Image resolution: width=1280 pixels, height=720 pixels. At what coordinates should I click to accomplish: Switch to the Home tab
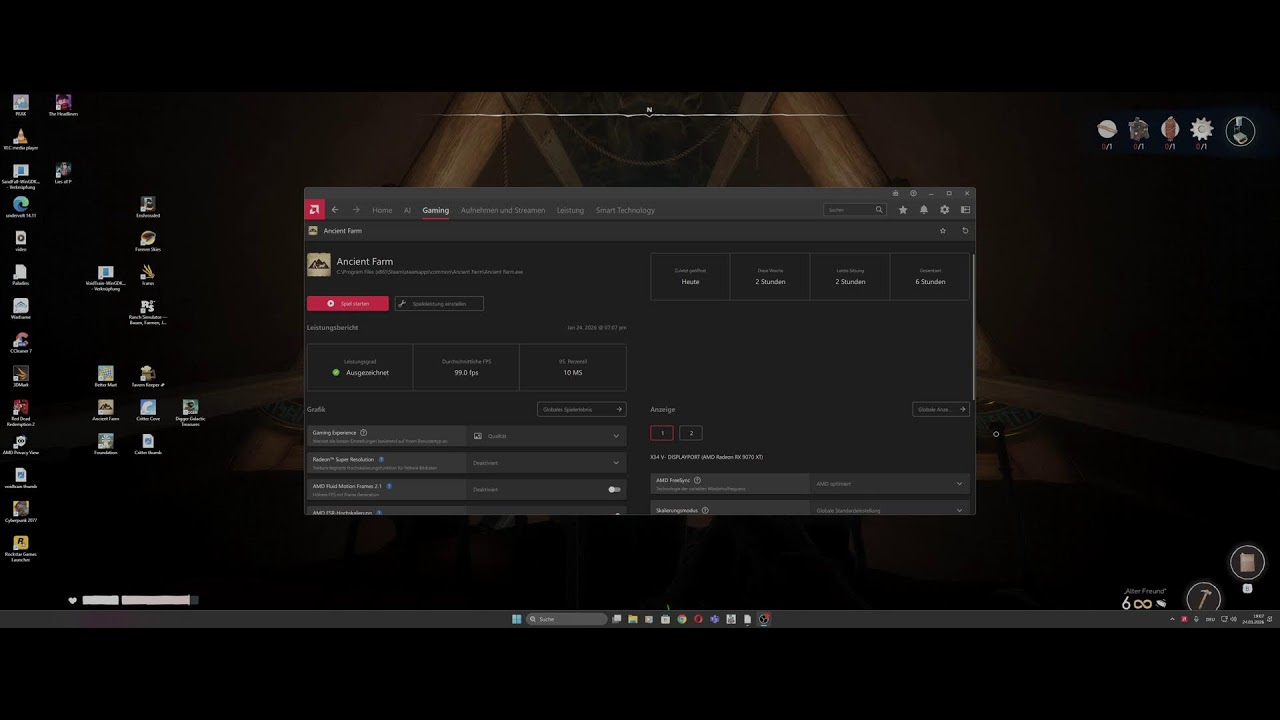382,210
